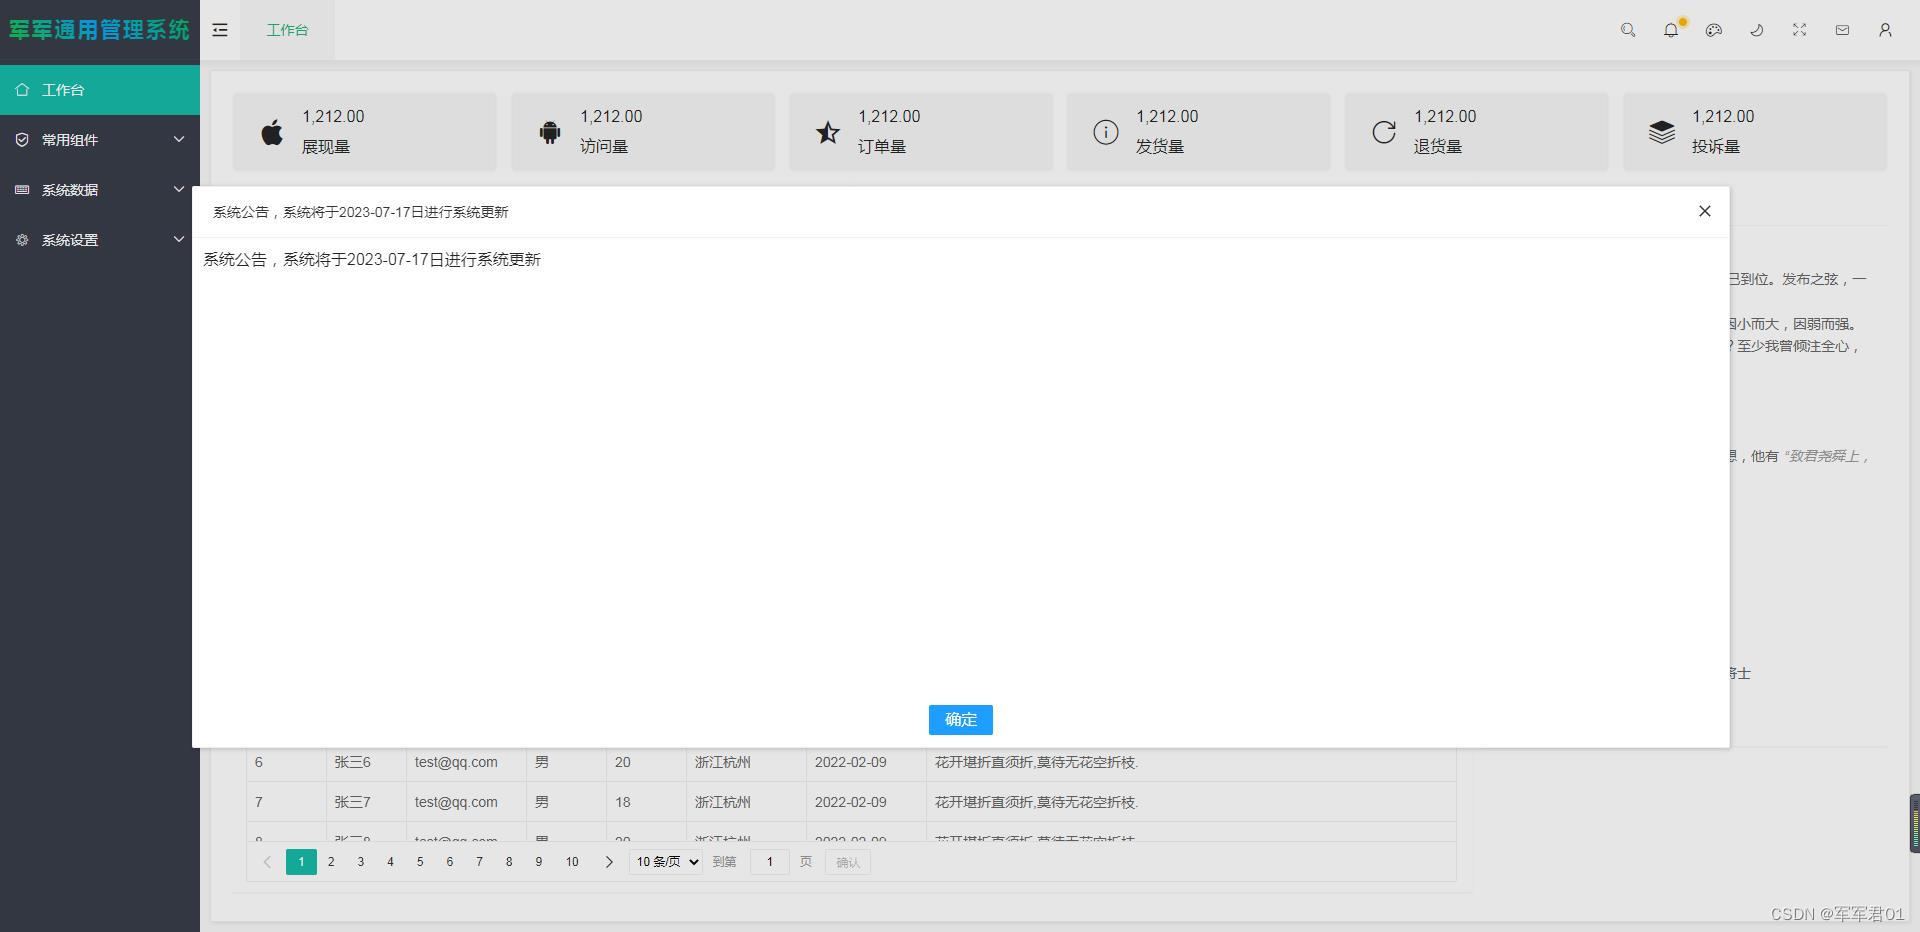Viewport: 1920px width, 932px height.
Task: Enter fullscreen with the expand icon
Action: 1800,30
